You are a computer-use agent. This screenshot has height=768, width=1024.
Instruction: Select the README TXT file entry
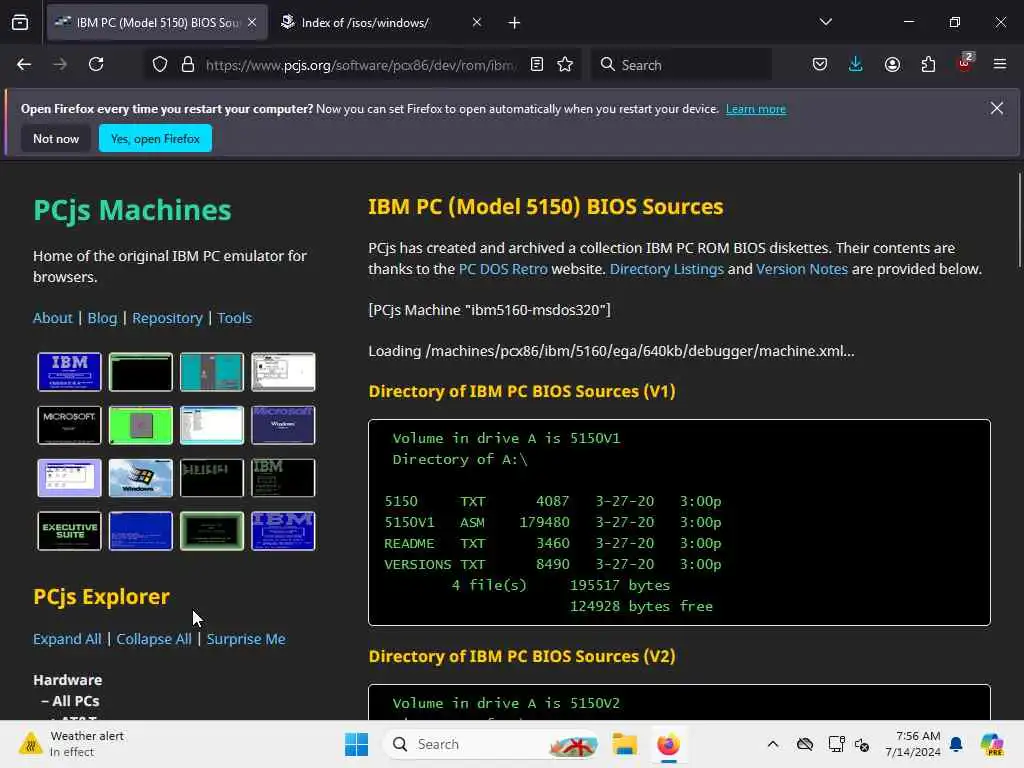(x=552, y=543)
